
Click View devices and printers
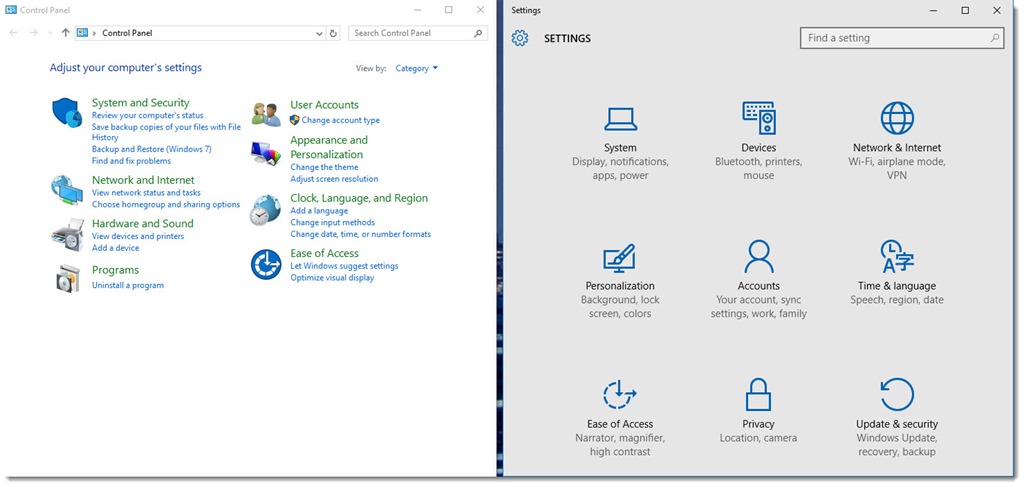pyautogui.click(x=138, y=236)
